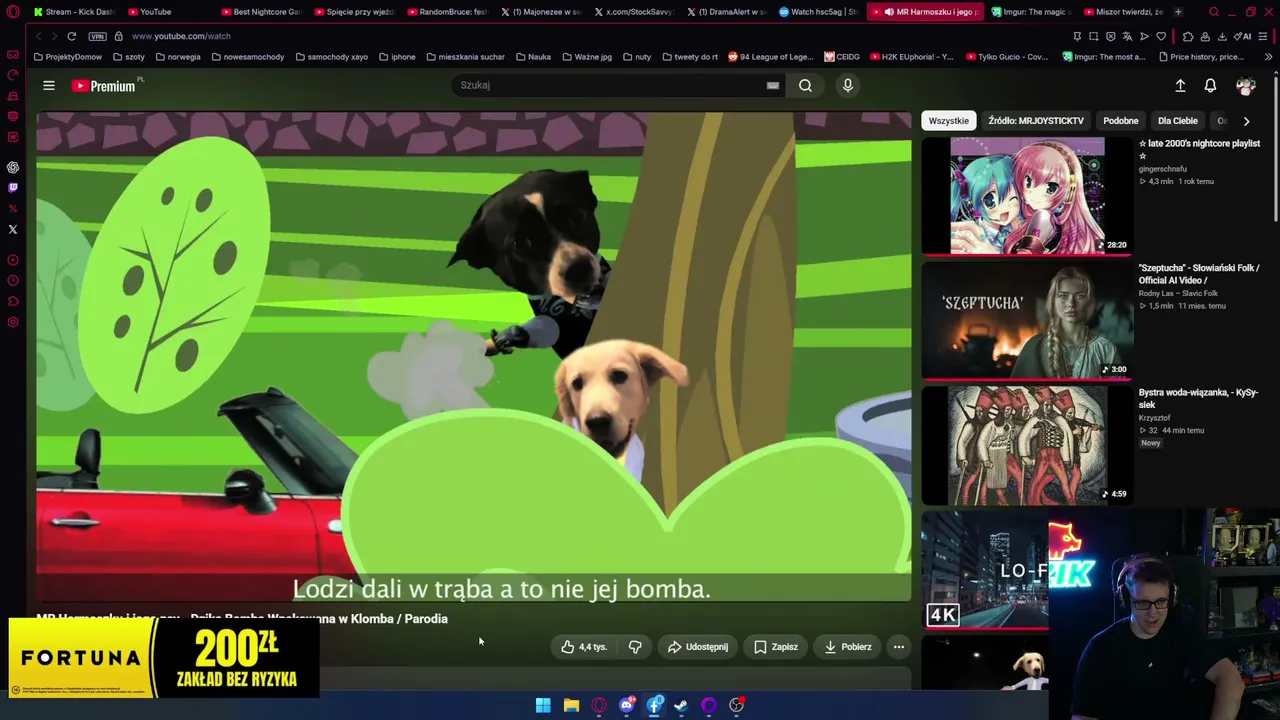Switch to the Imgur: The magic tab
The image size is (1280, 720).
[1031, 12]
